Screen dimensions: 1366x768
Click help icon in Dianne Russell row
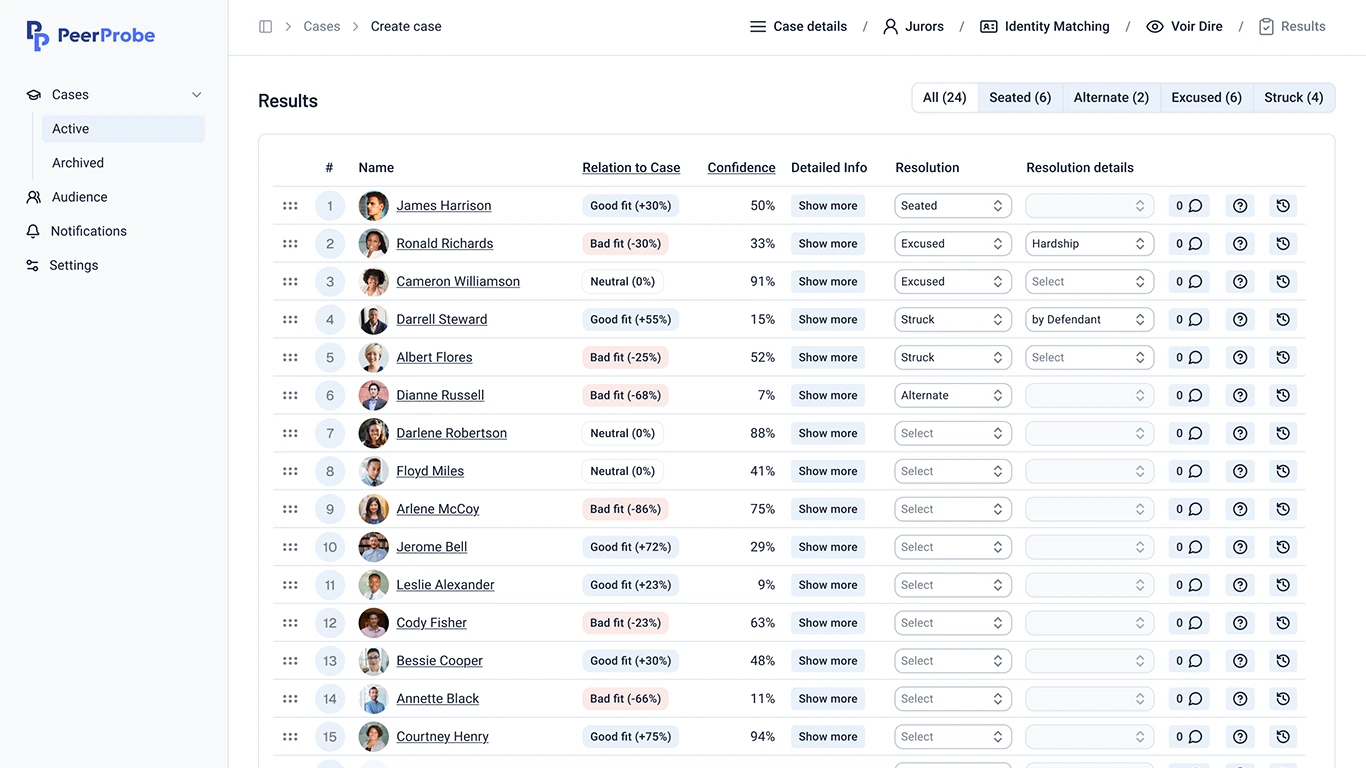pyautogui.click(x=1240, y=396)
